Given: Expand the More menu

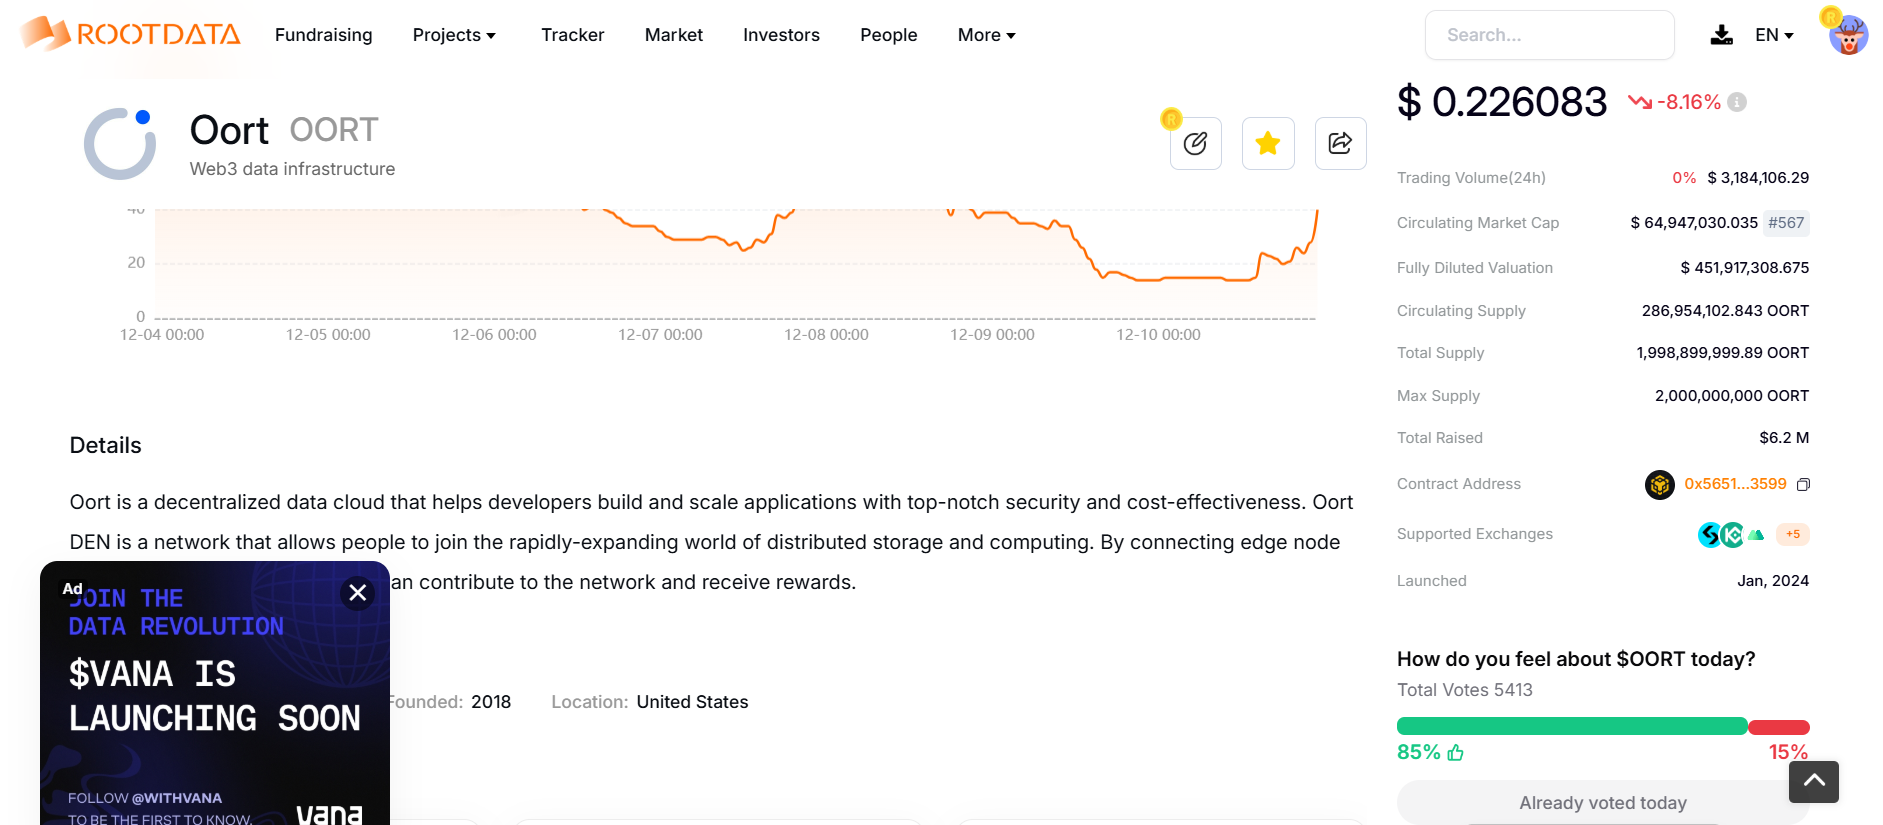Looking at the screenshot, I should (x=987, y=35).
